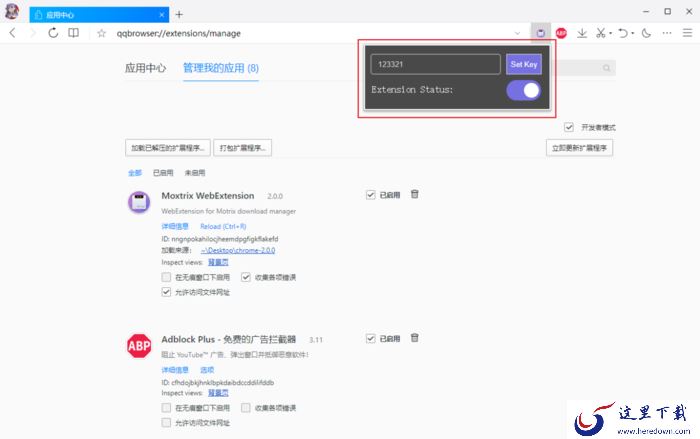700x439 pixels.
Task: Show 全部 extensions filter
Action: (x=135, y=173)
